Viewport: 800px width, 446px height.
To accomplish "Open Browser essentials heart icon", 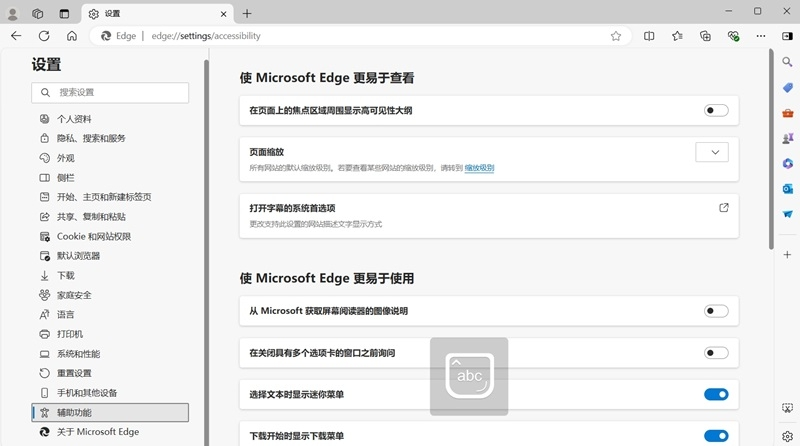I will pyautogui.click(x=733, y=36).
